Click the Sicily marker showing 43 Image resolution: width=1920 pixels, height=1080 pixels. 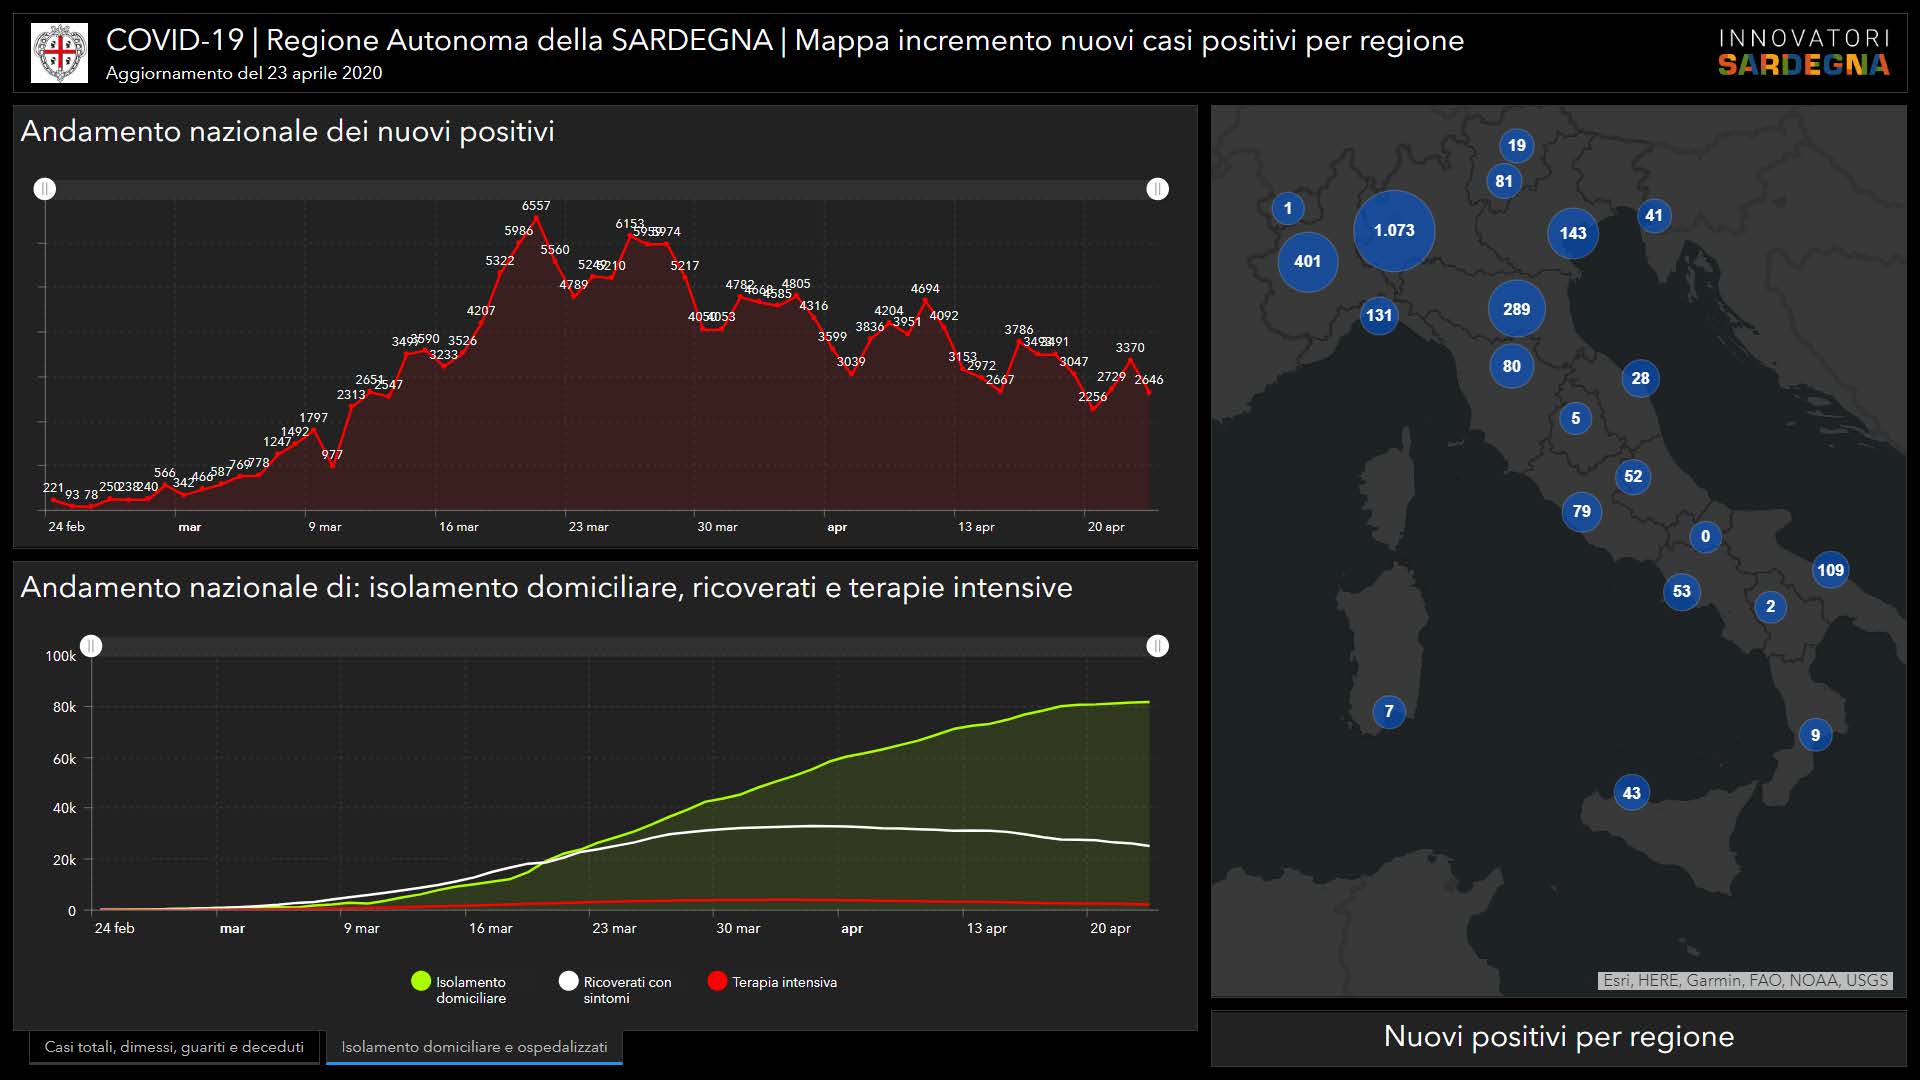tap(1631, 793)
